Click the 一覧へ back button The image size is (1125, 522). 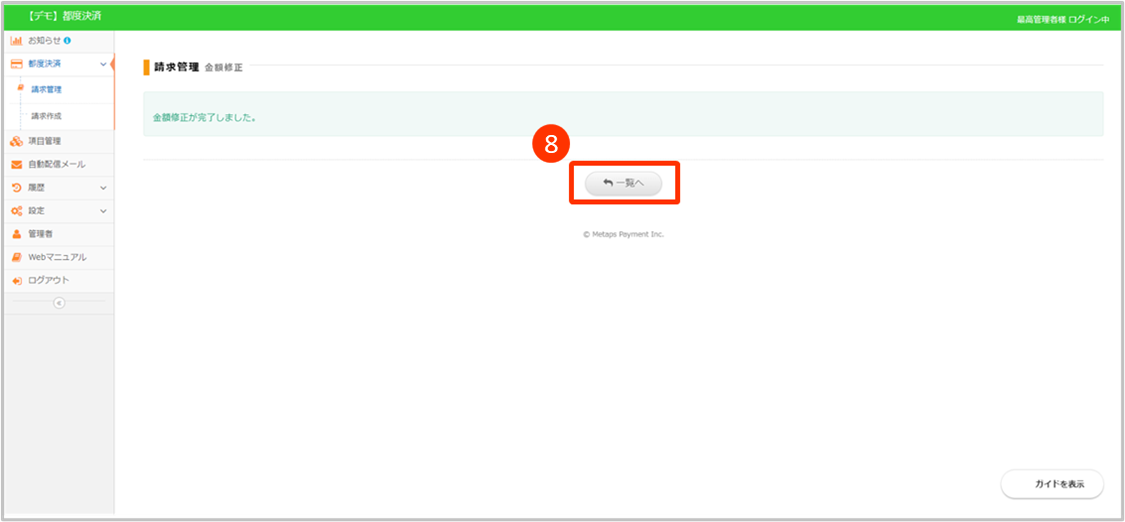click(x=623, y=183)
